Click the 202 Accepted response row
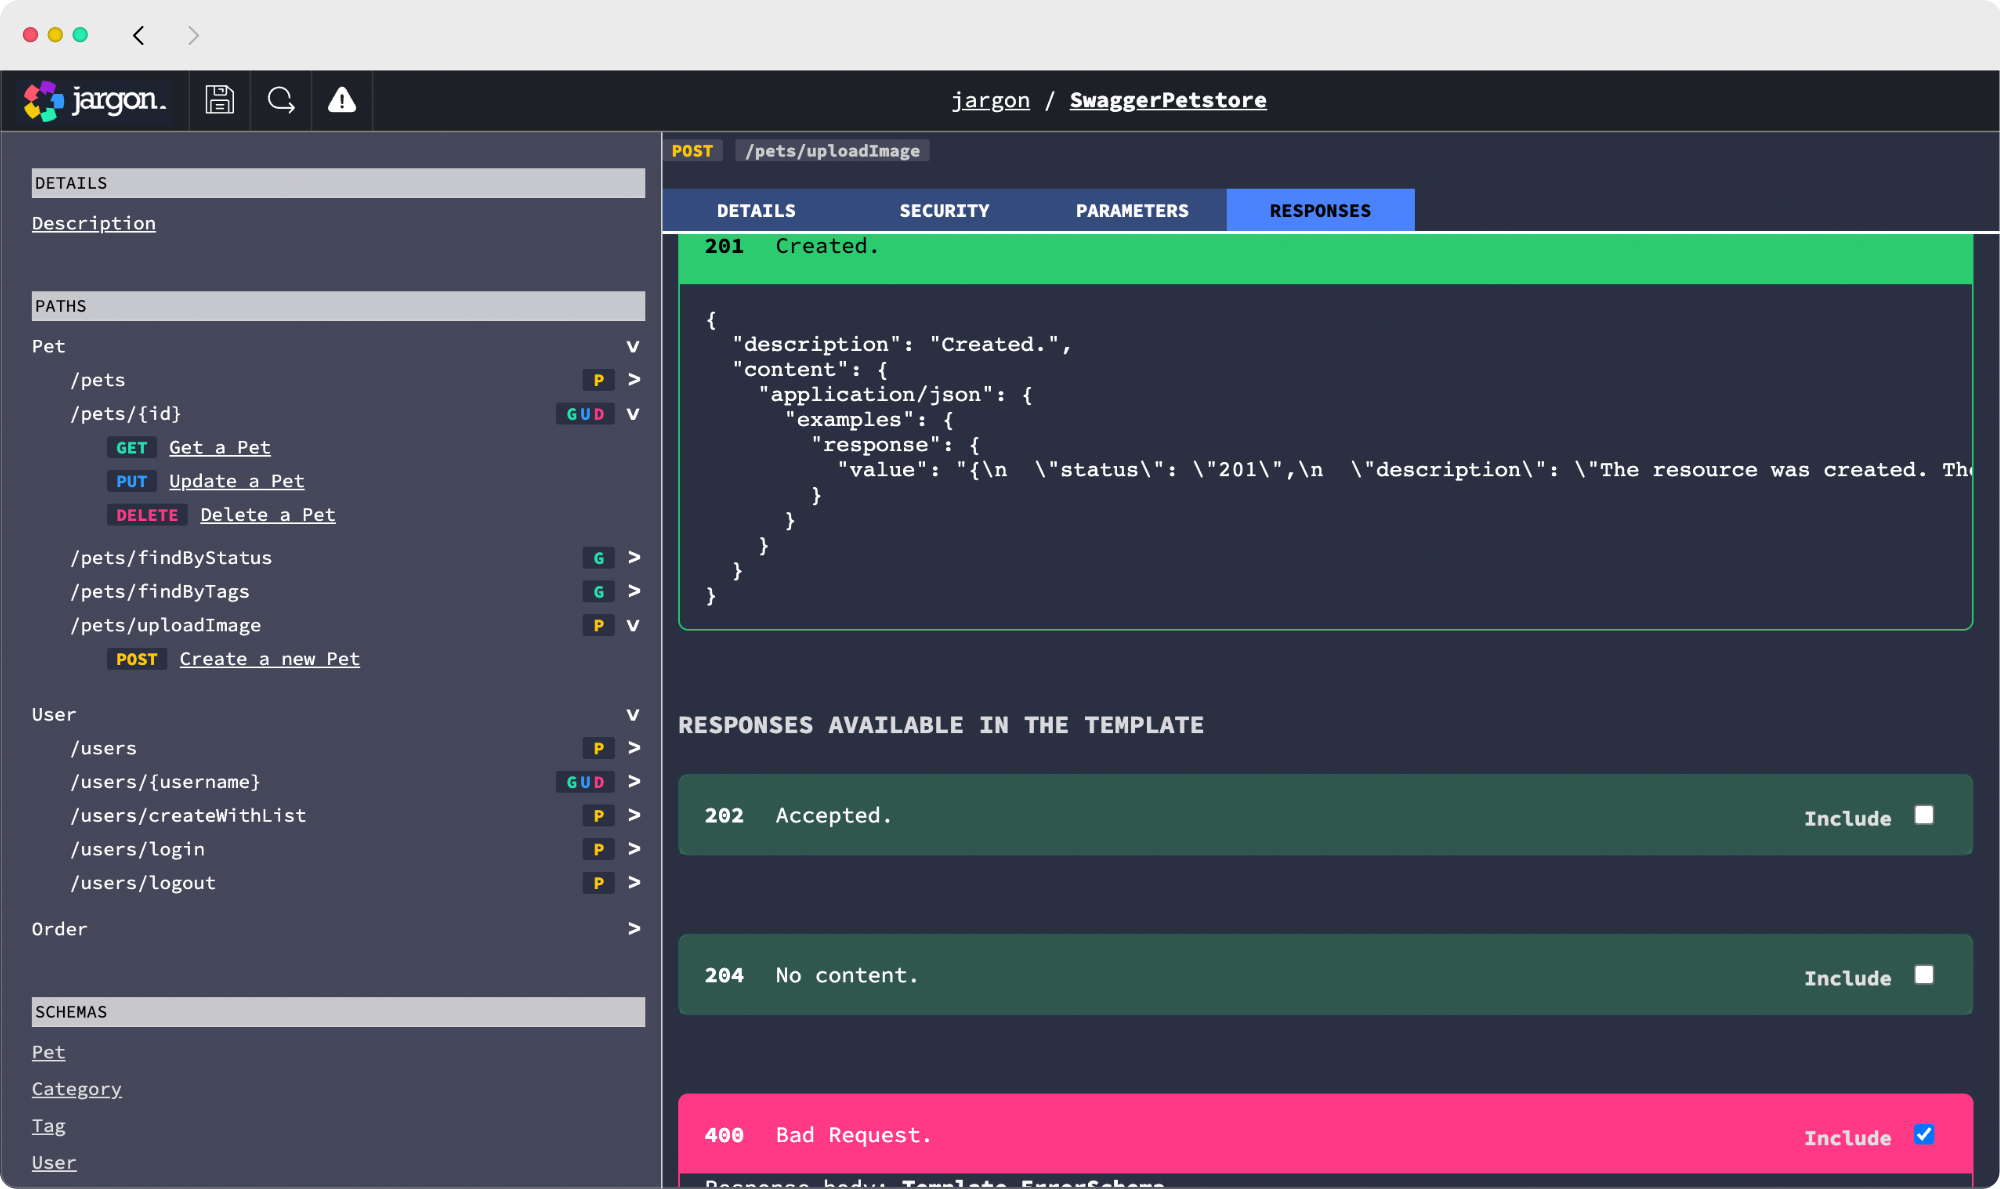This screenshot has width=2000, height=1189. point(1325,815)
